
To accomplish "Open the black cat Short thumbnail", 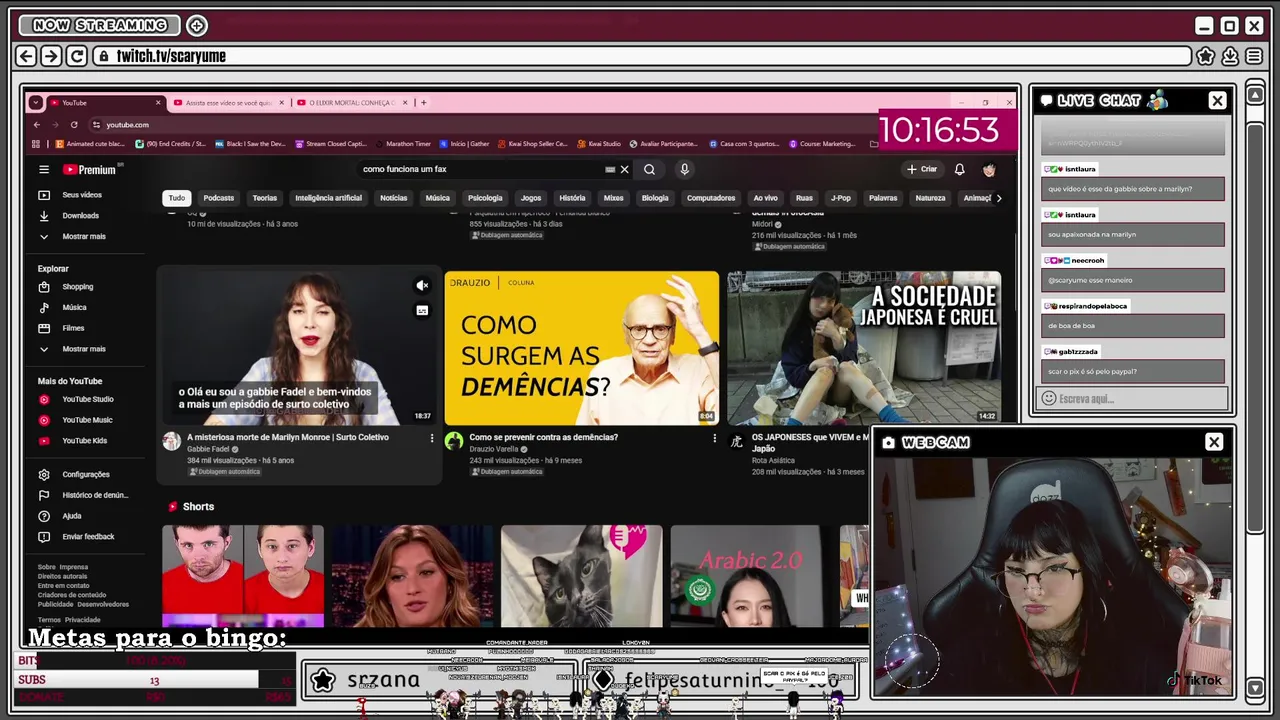I will pos(581,576).
